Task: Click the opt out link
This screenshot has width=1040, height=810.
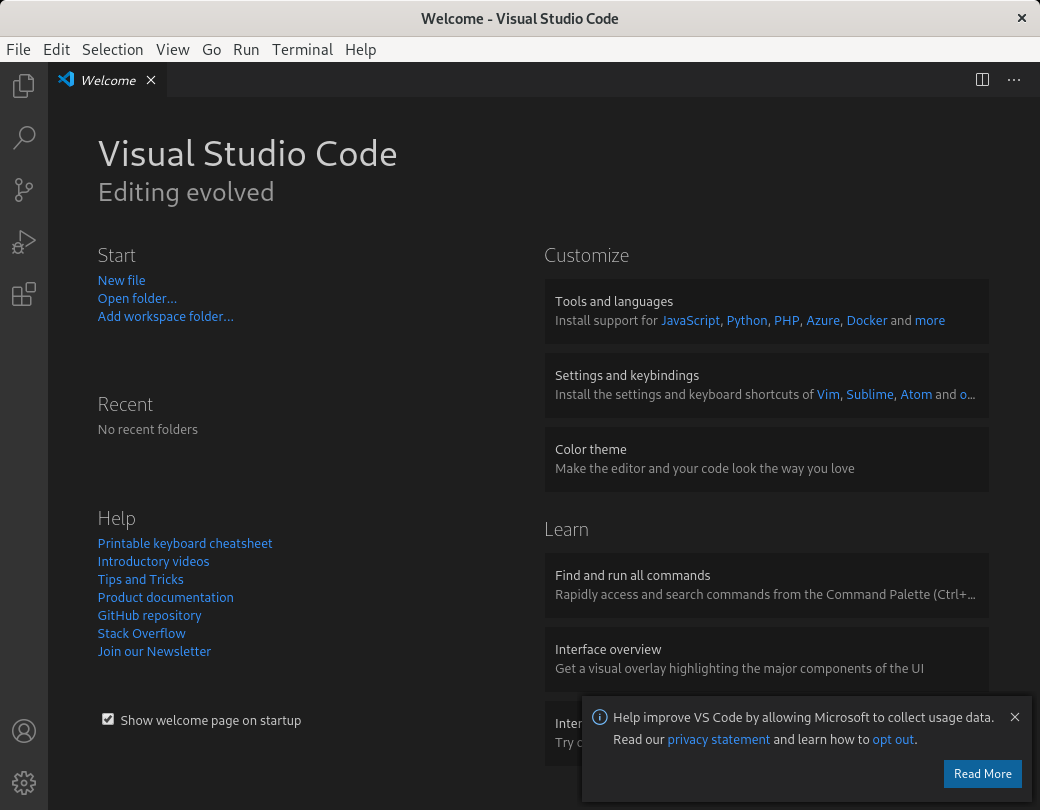Action: coord(893,740)
